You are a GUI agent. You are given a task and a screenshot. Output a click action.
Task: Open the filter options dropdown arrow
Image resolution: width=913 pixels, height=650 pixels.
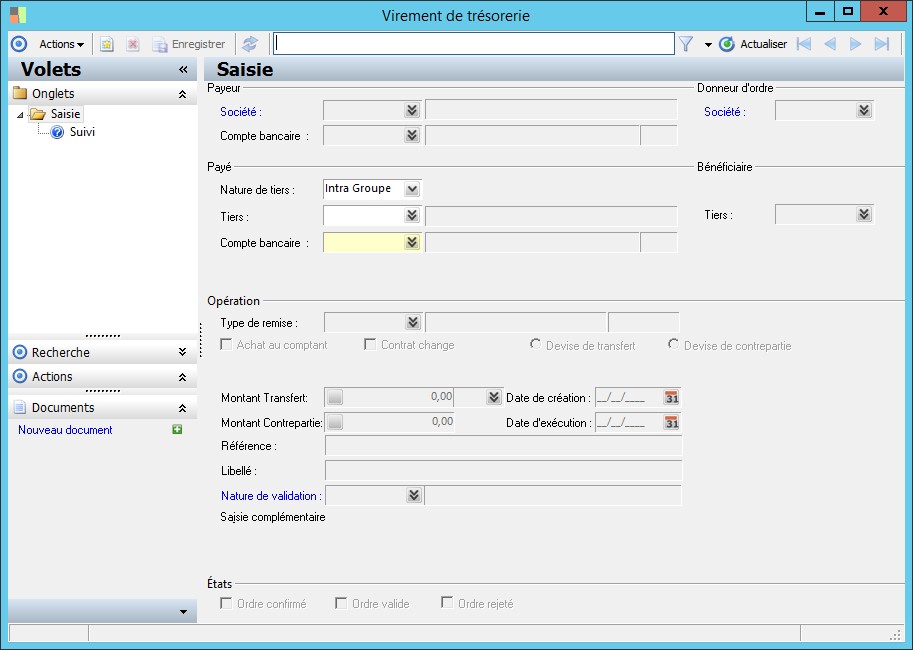point(708,44)
